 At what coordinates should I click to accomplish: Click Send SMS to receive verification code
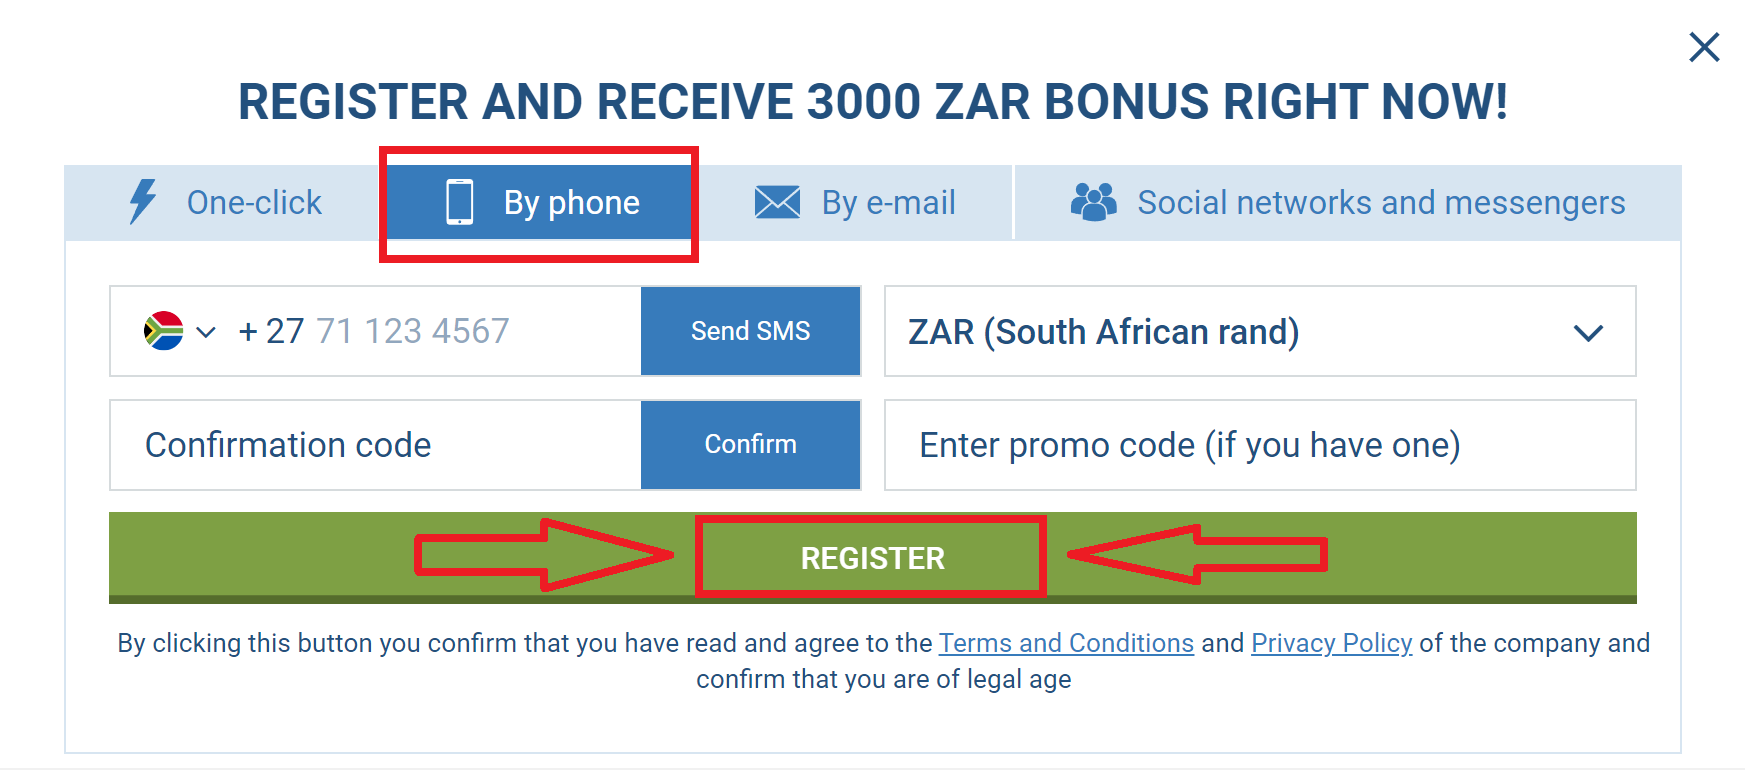[x=750, y=331]
